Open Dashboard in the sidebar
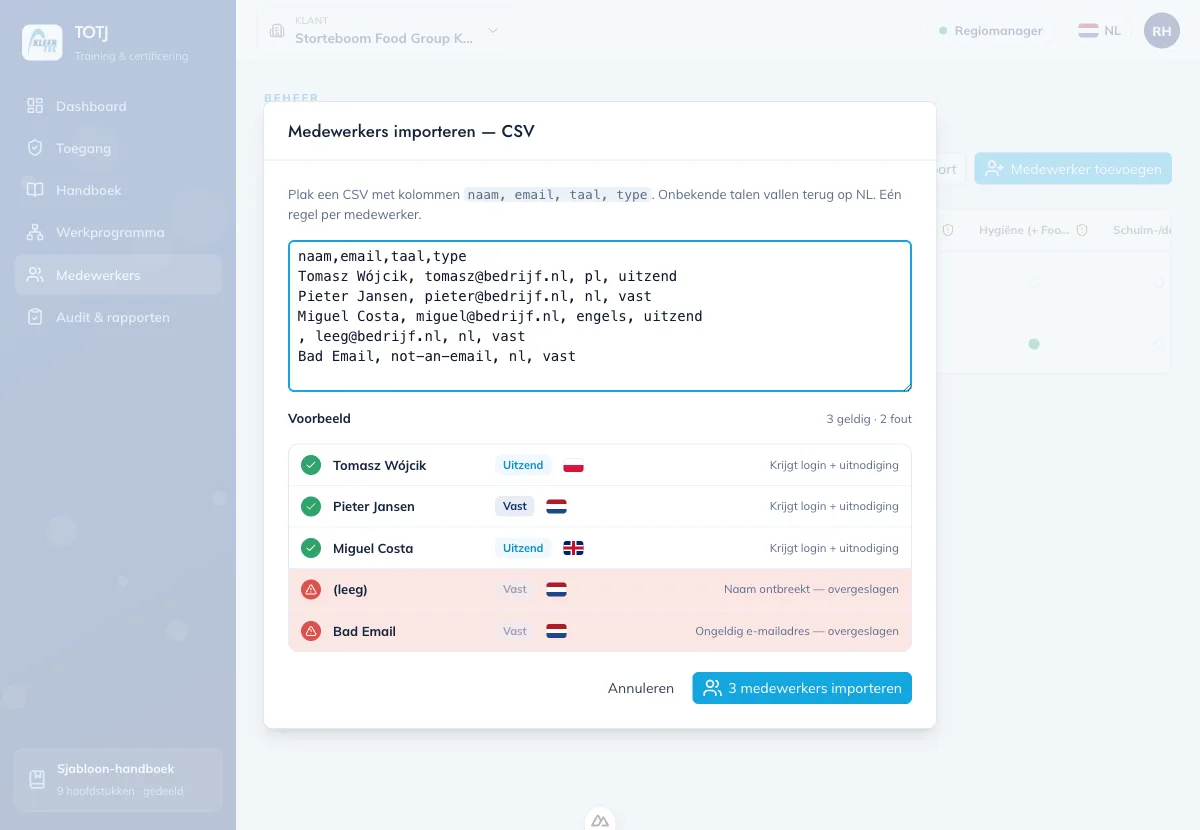 [x=118, y=106]
